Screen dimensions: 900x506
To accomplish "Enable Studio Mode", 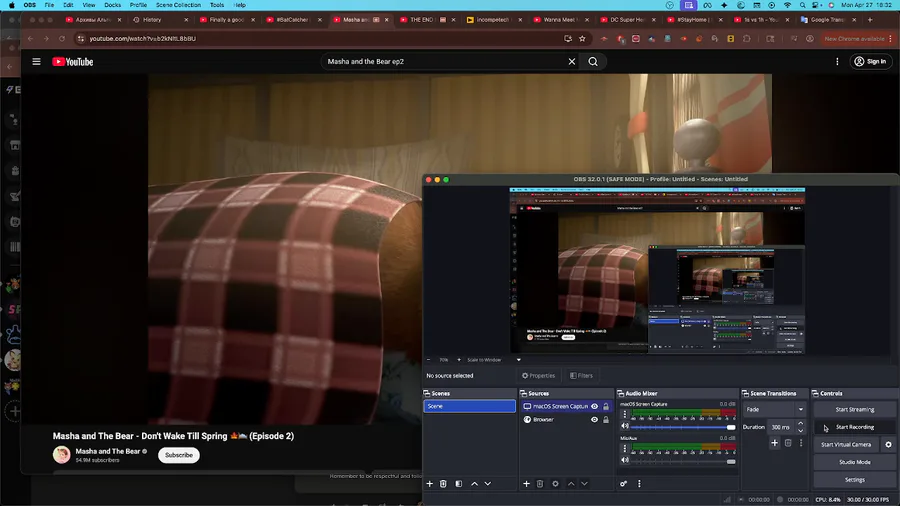I will [x=855, y=462].
